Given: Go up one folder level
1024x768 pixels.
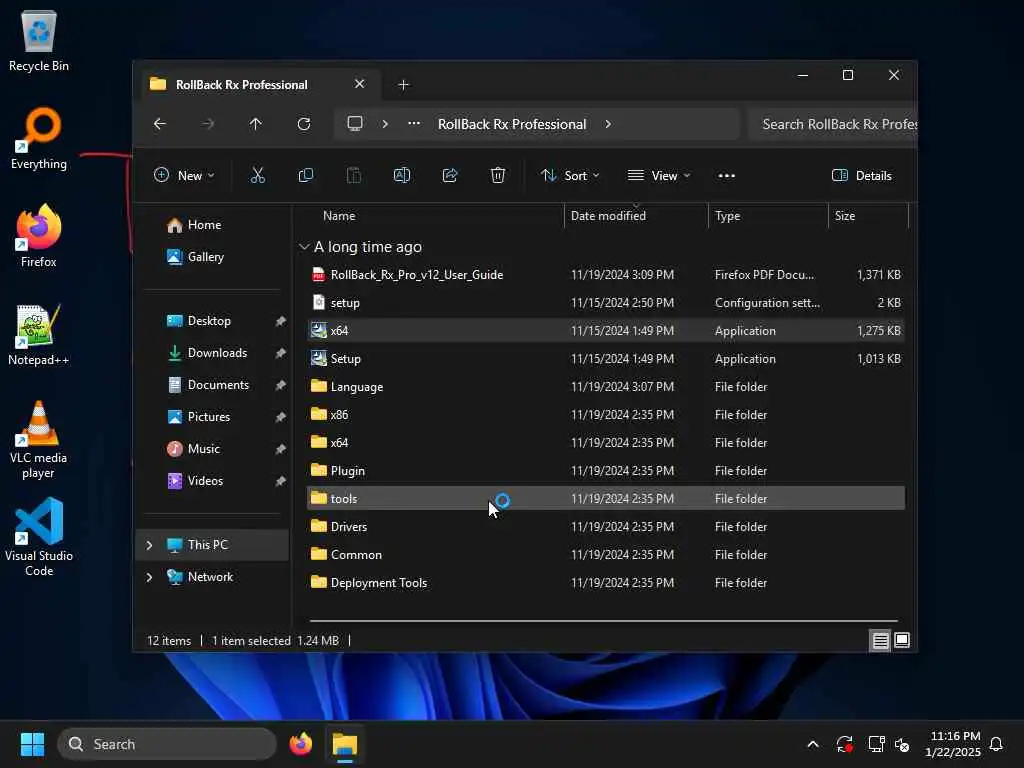Looking at the screenshot, I should [255, 124].
